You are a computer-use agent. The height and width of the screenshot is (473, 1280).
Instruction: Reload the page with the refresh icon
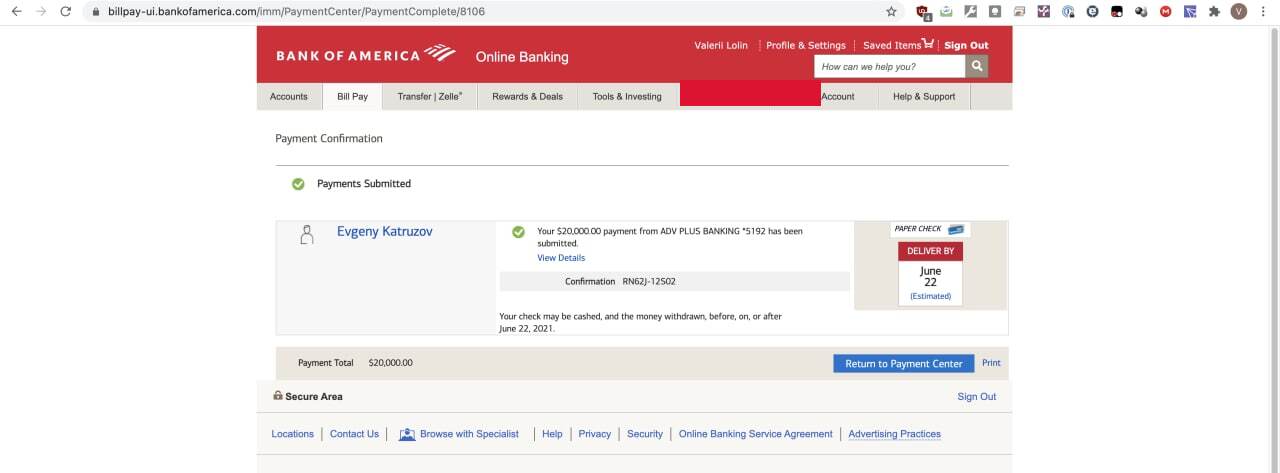(66, 12)
